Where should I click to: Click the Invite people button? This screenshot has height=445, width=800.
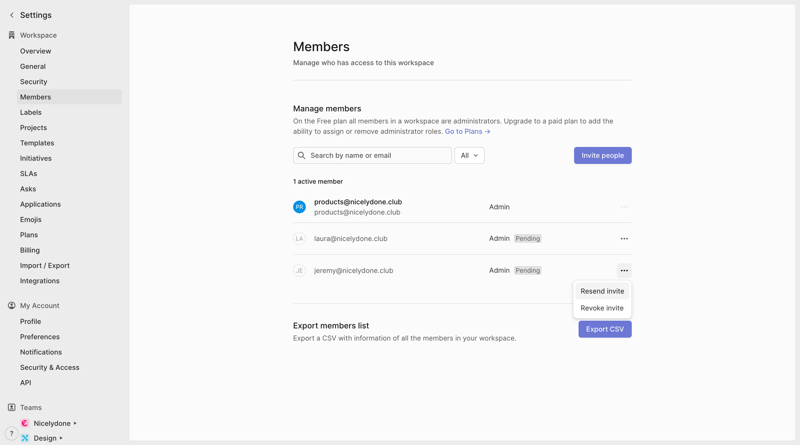click(x=603, y=155)
